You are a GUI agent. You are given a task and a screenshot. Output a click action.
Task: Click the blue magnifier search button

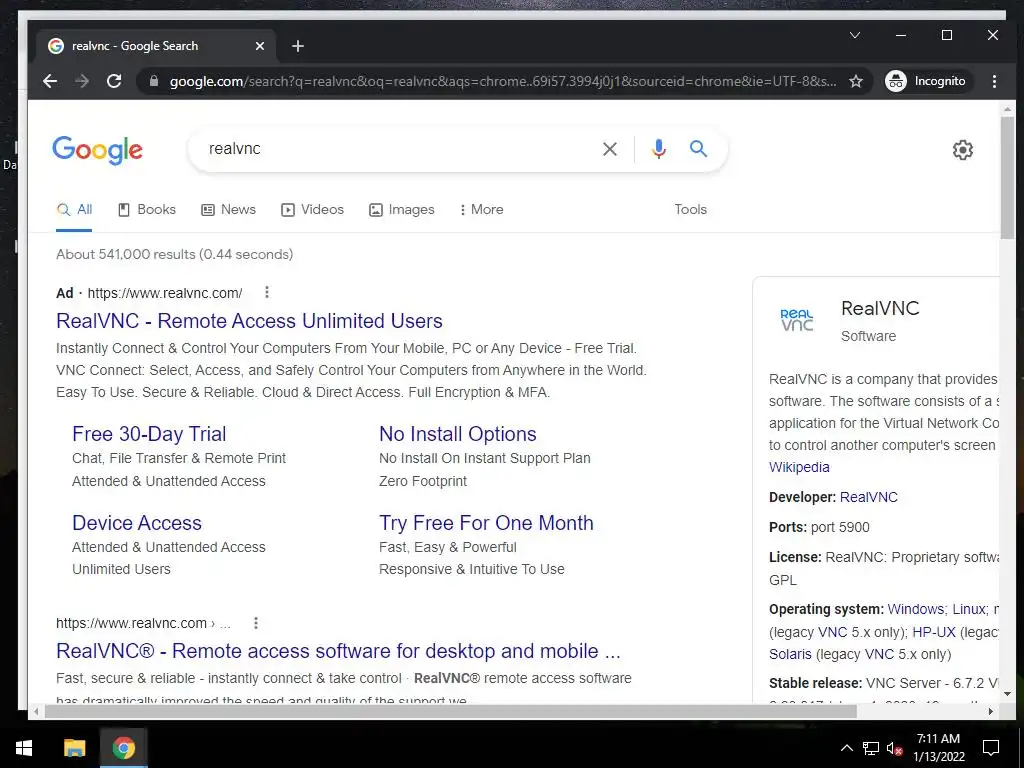[x=698, y=149]
